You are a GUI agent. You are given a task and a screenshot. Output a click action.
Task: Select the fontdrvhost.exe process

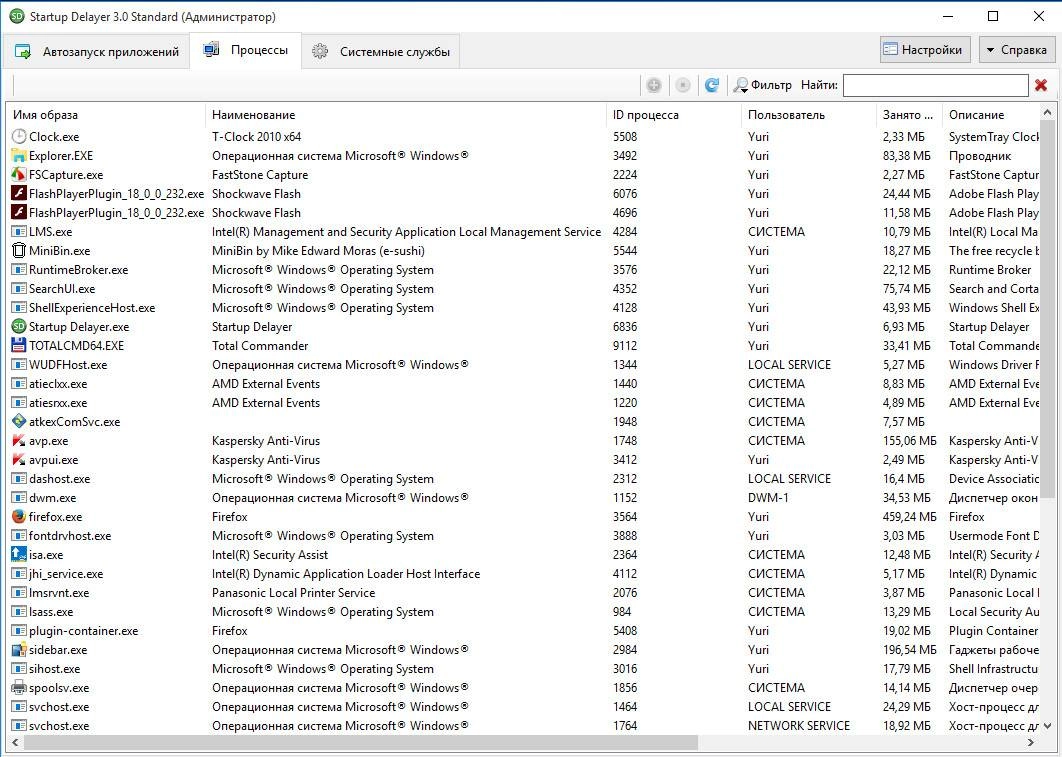(524, 535)
